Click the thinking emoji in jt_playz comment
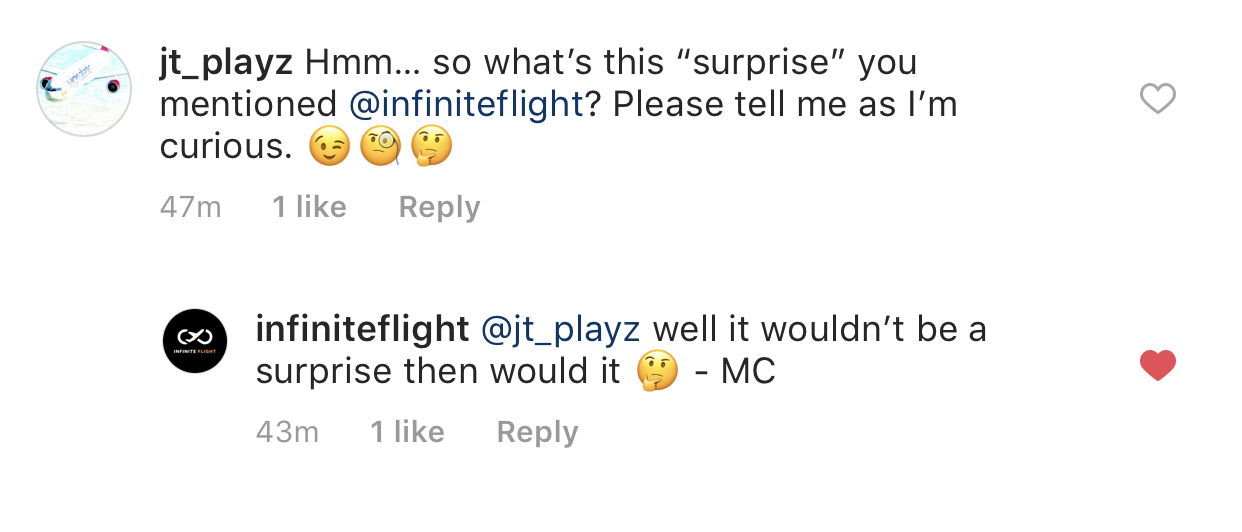The image size is (1242, 532). point(432,148)
